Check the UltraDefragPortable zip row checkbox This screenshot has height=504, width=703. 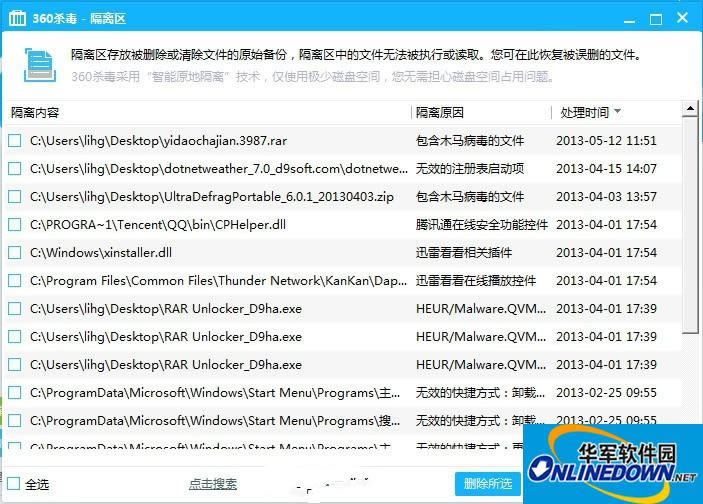[x=14, y=196]
